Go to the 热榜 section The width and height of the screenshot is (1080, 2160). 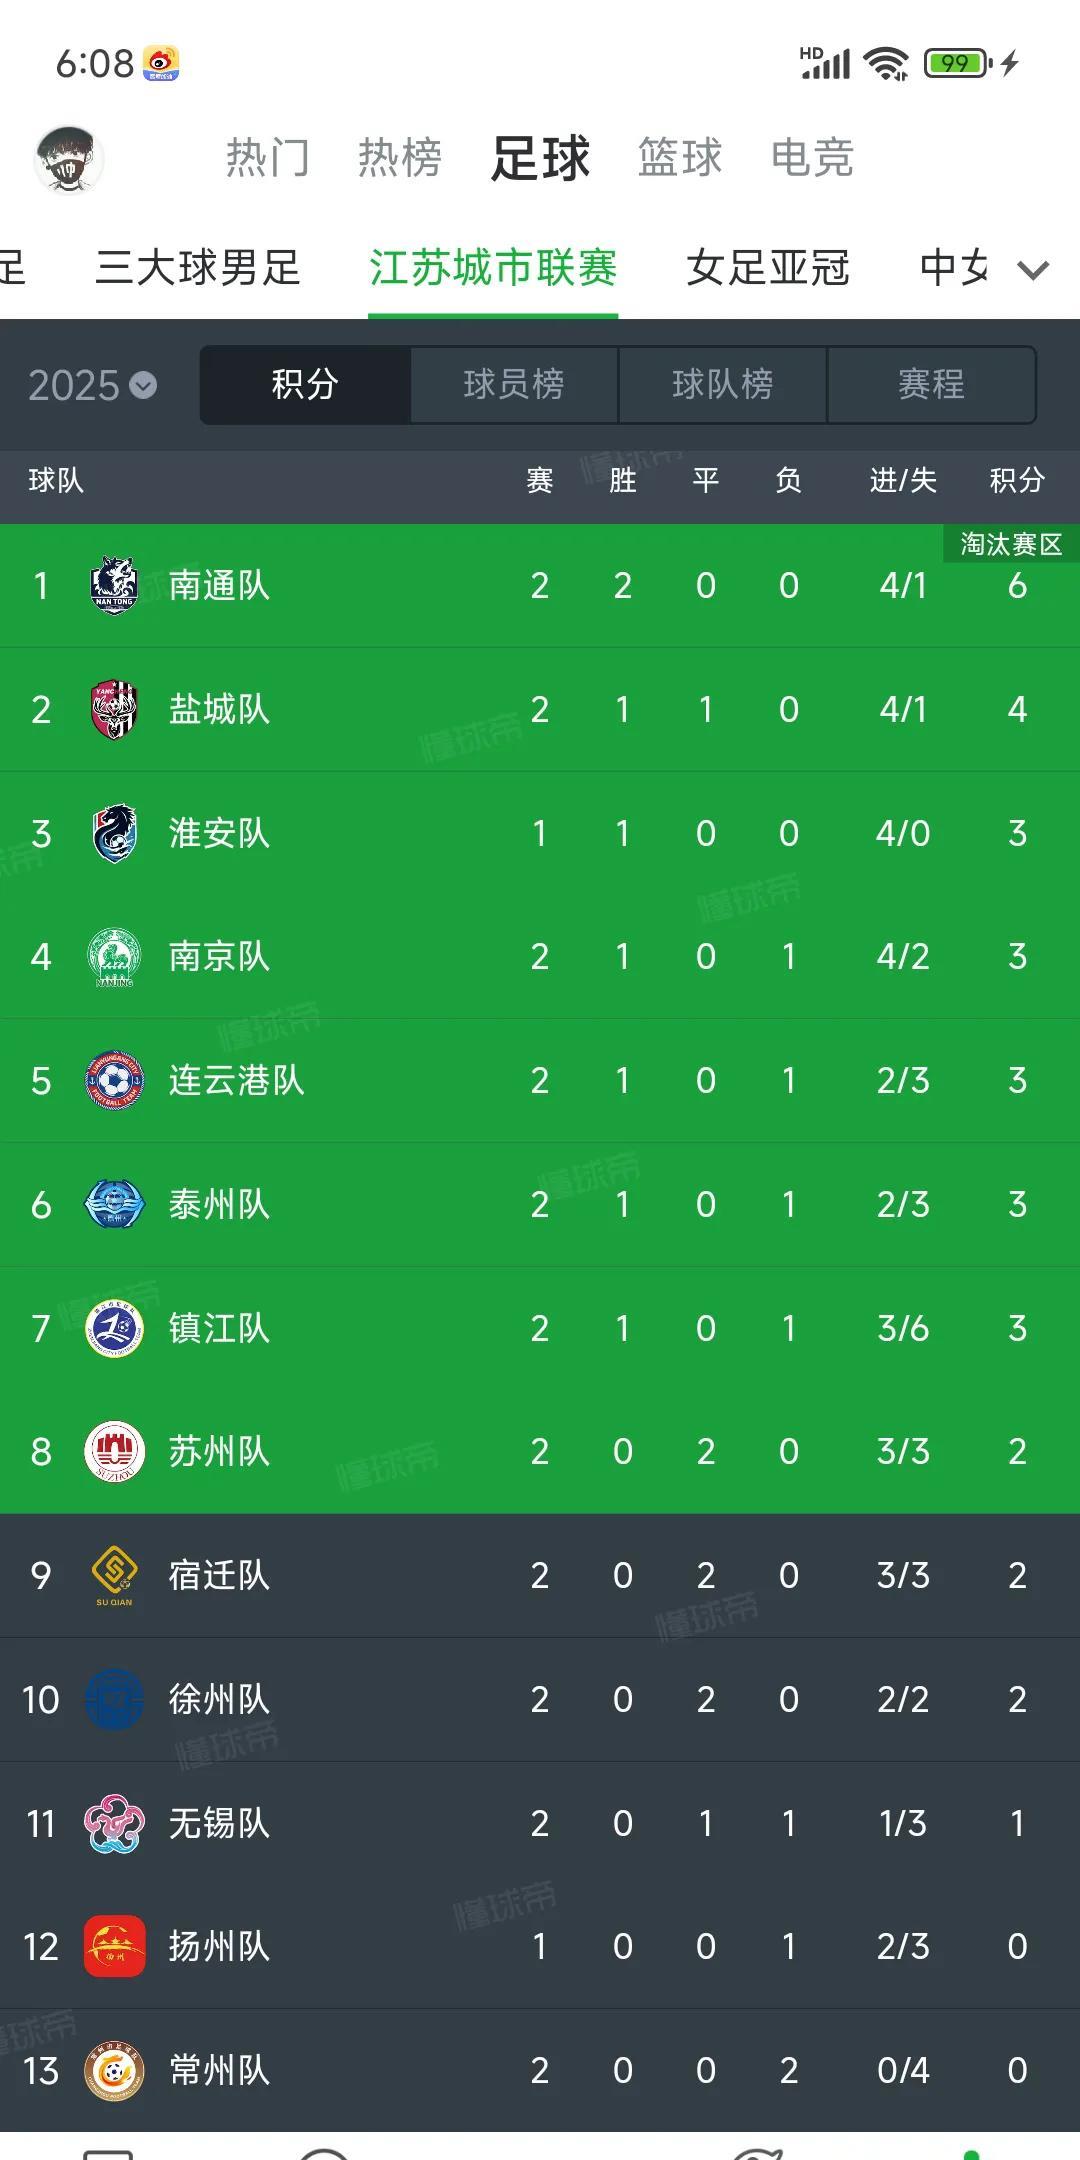[x=400, y=158]
